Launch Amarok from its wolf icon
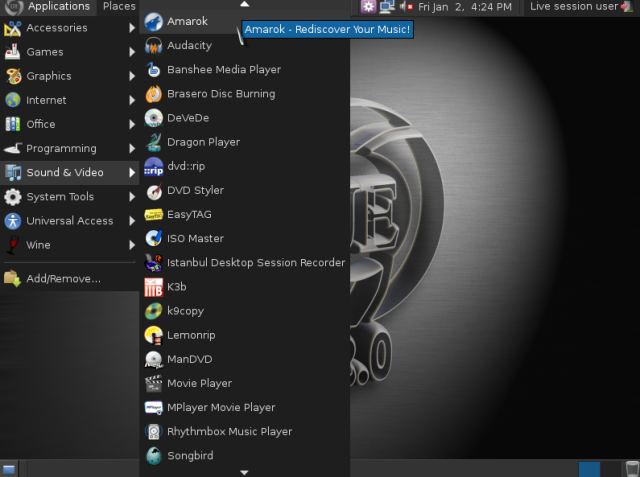The width and height of the screenshot is (640, 477). pos(153,22)
